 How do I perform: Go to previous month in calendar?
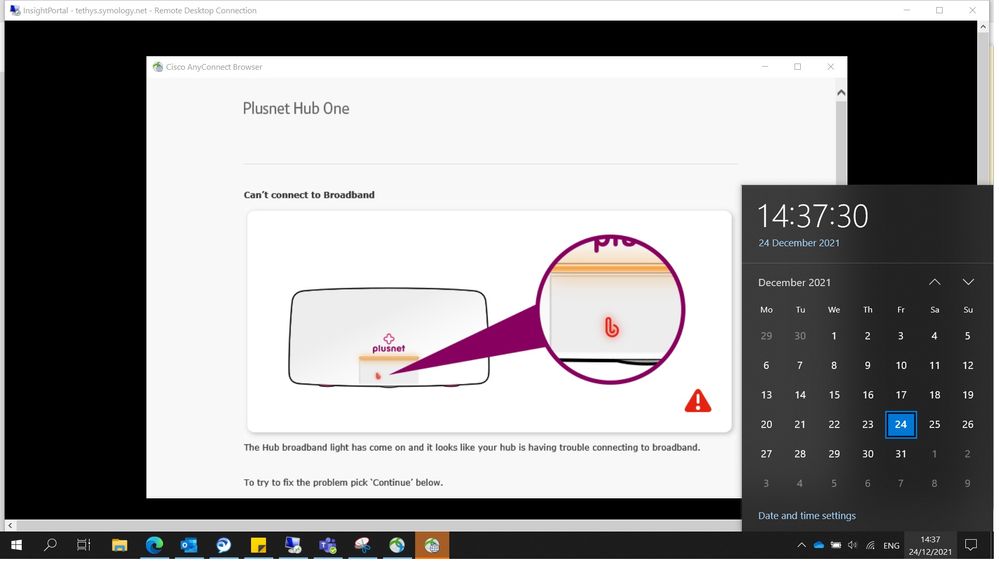tap(934, 282)
